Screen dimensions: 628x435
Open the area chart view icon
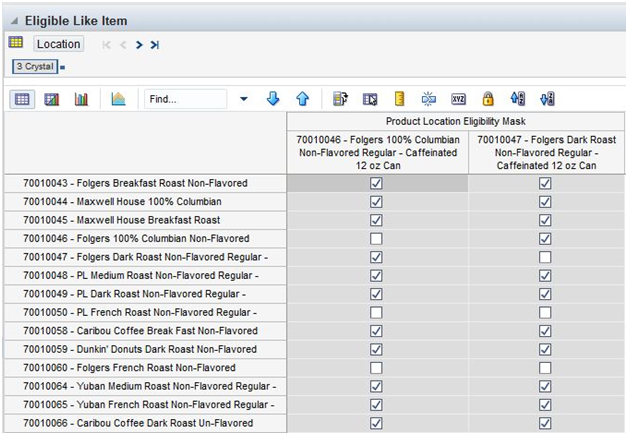[118, 99]
